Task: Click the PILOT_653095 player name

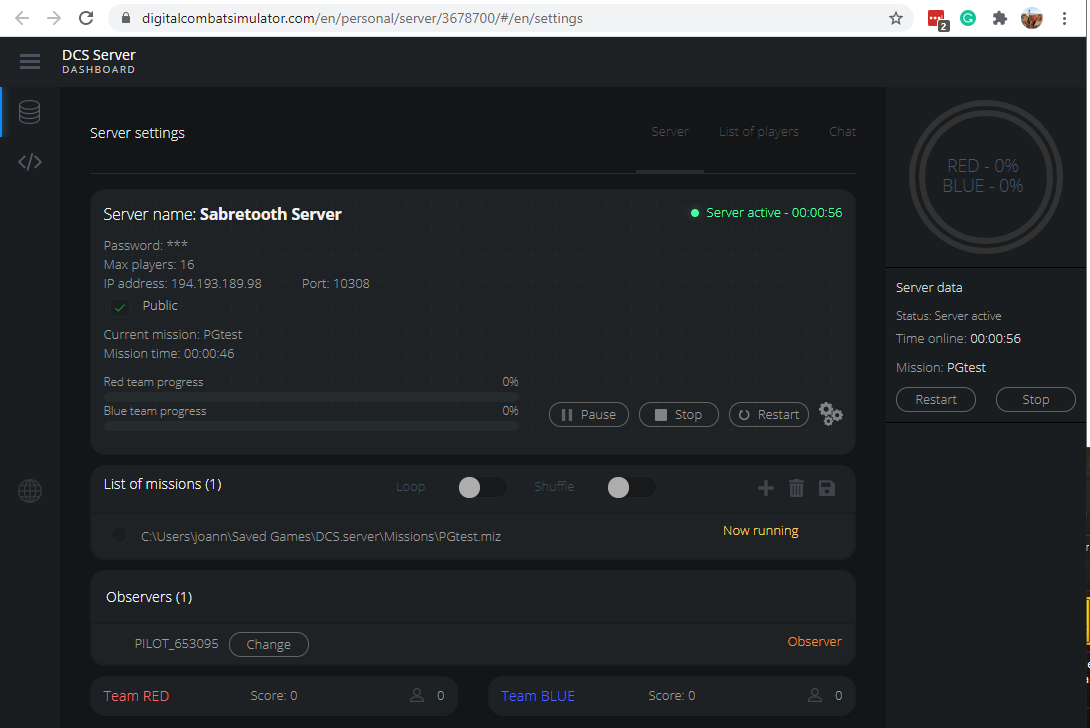Action: (x=177, y=643)
